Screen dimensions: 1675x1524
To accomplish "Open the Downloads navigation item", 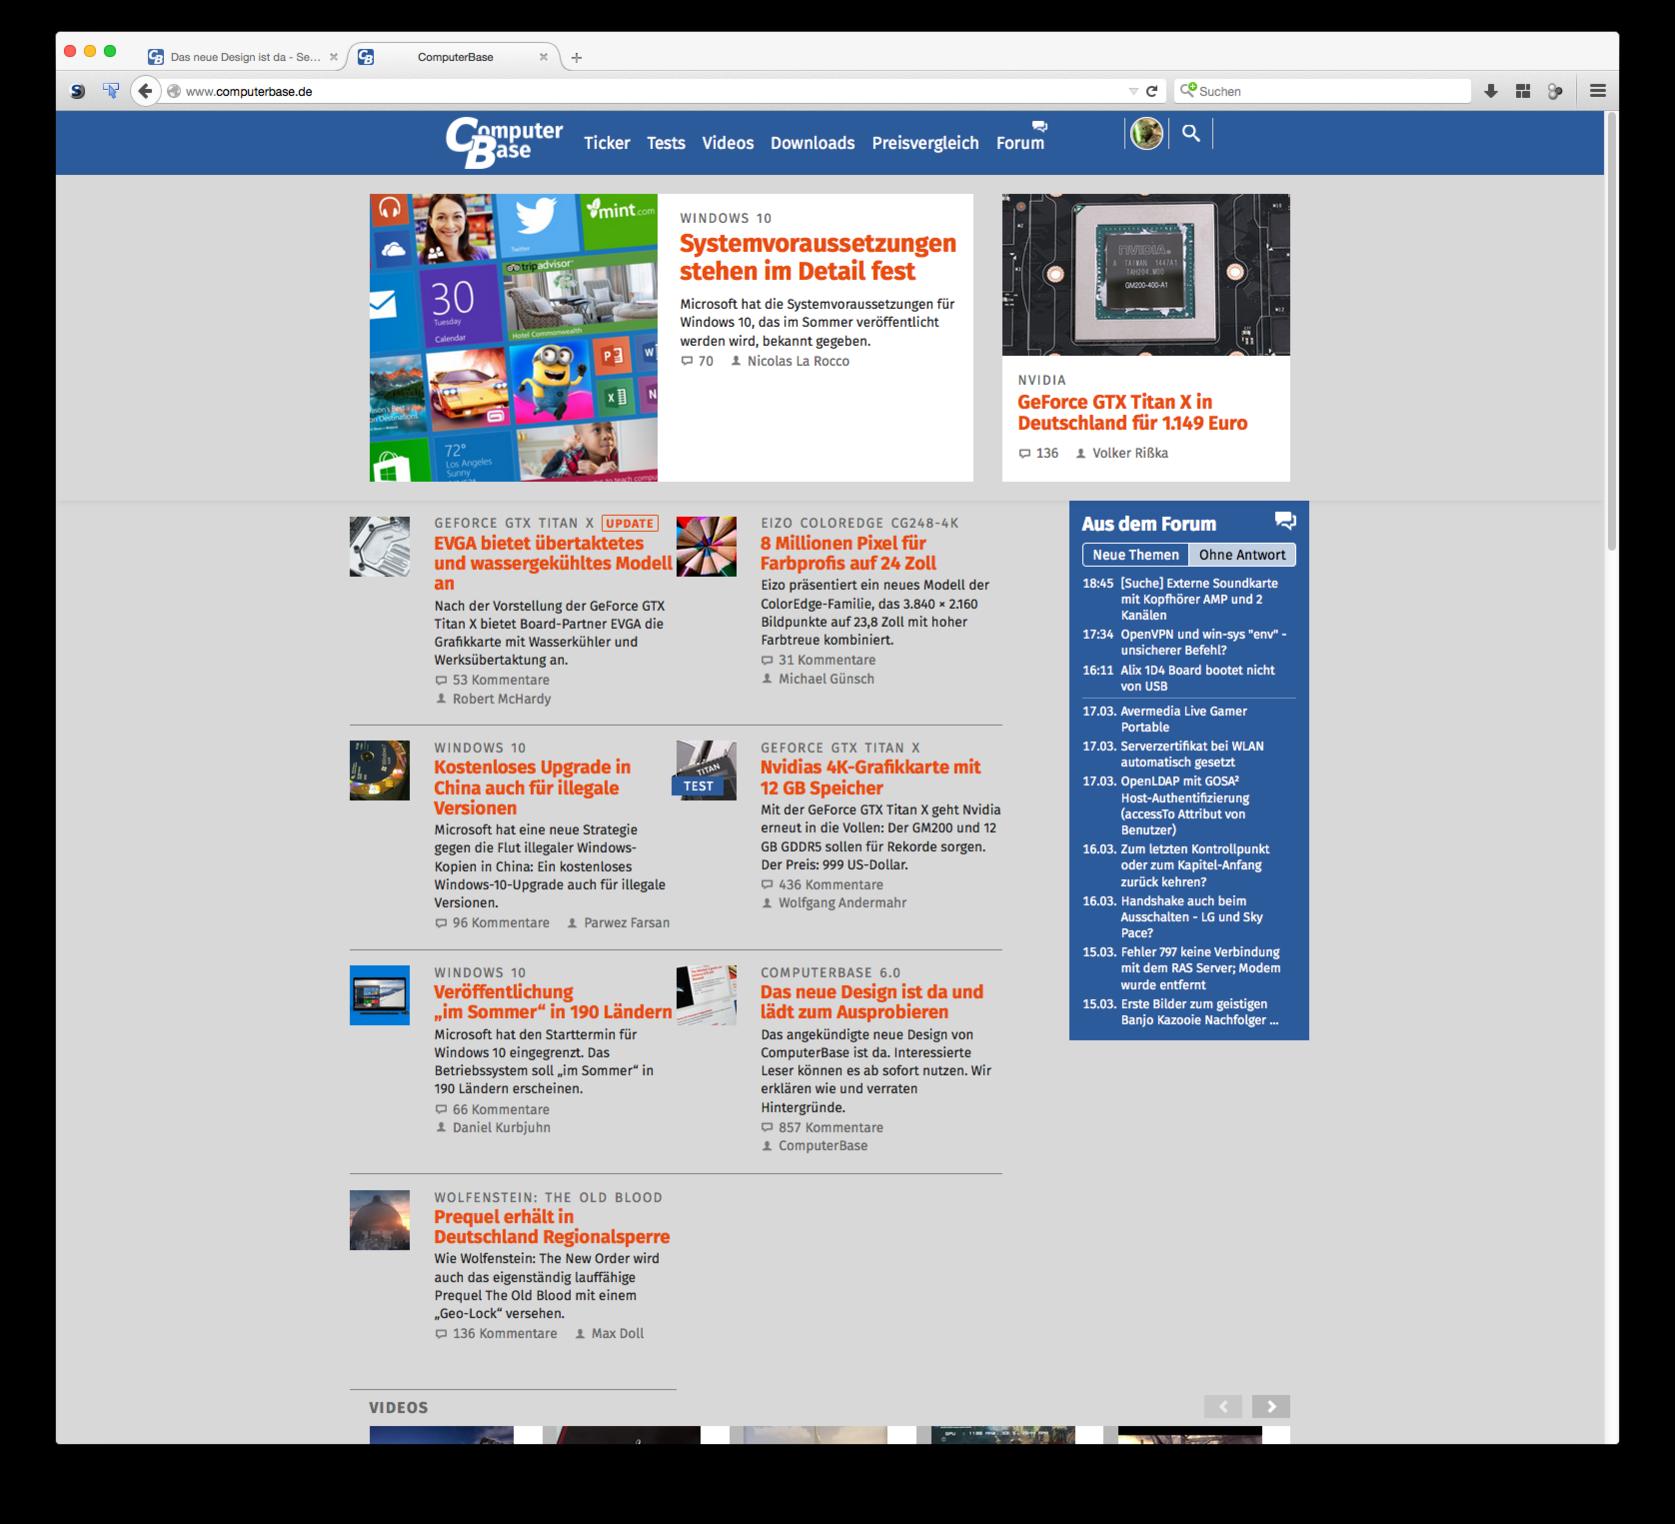I will (812, 143).
